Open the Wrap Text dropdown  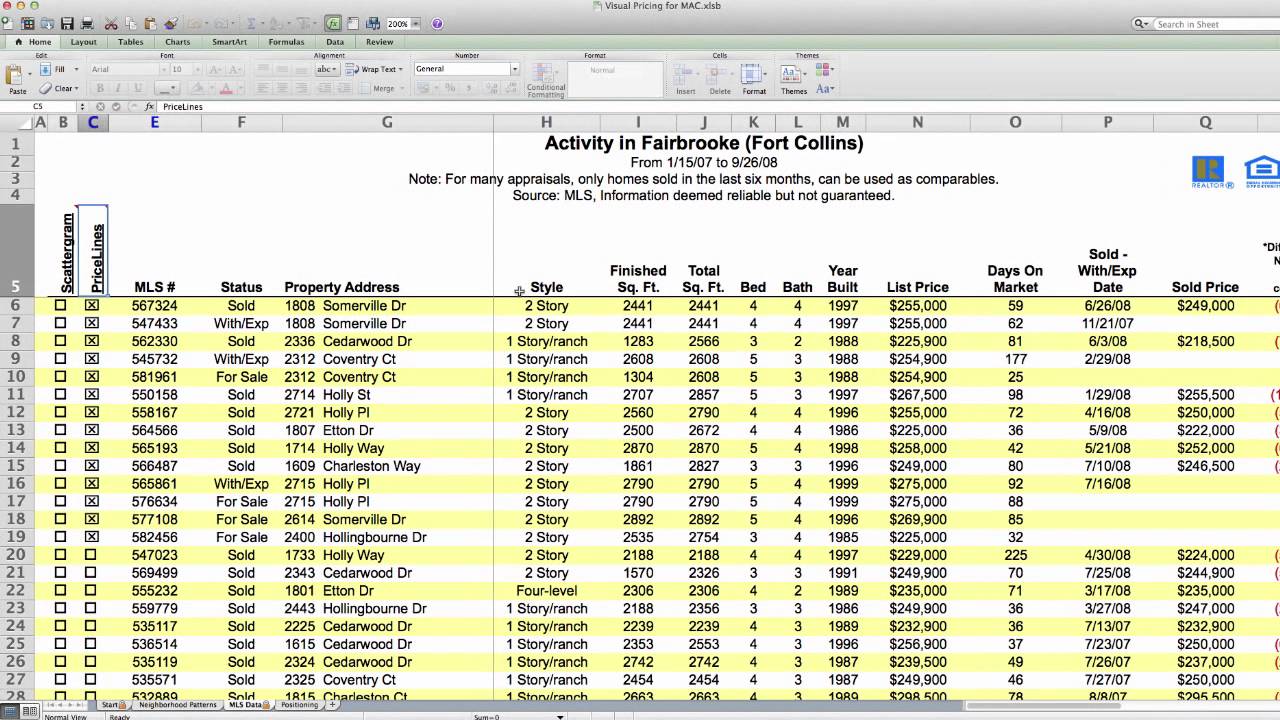click(402, 69)
